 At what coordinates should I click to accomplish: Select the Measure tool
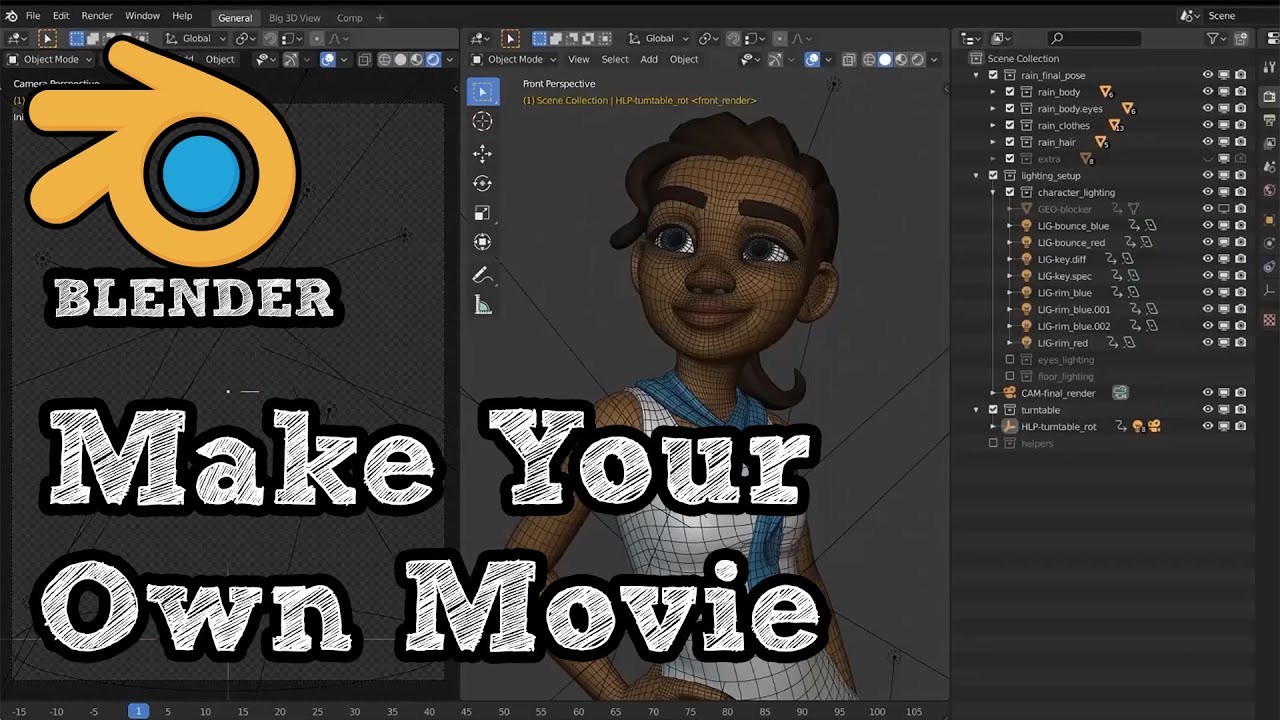coord(482,305)
